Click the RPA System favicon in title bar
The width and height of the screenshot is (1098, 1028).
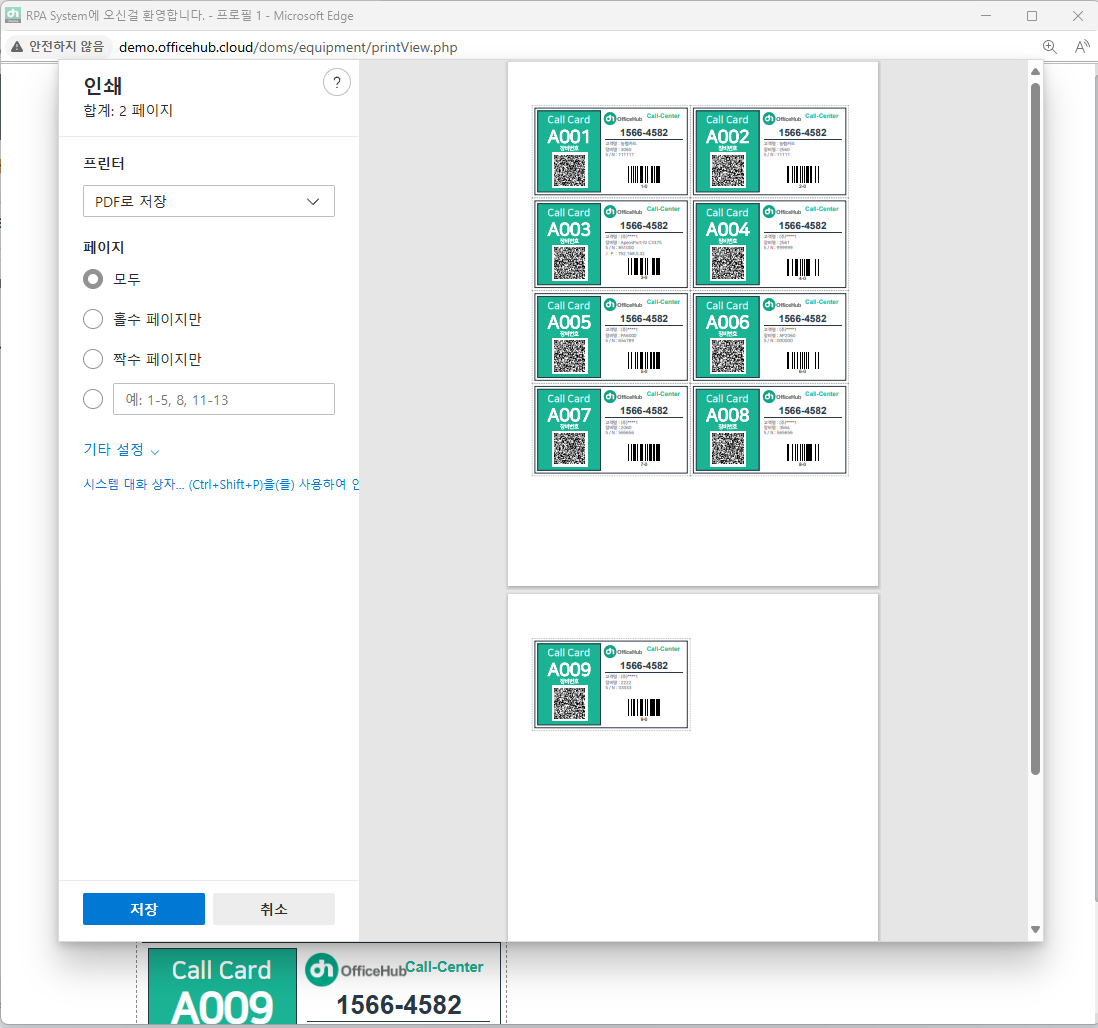[x=12, y=15]
